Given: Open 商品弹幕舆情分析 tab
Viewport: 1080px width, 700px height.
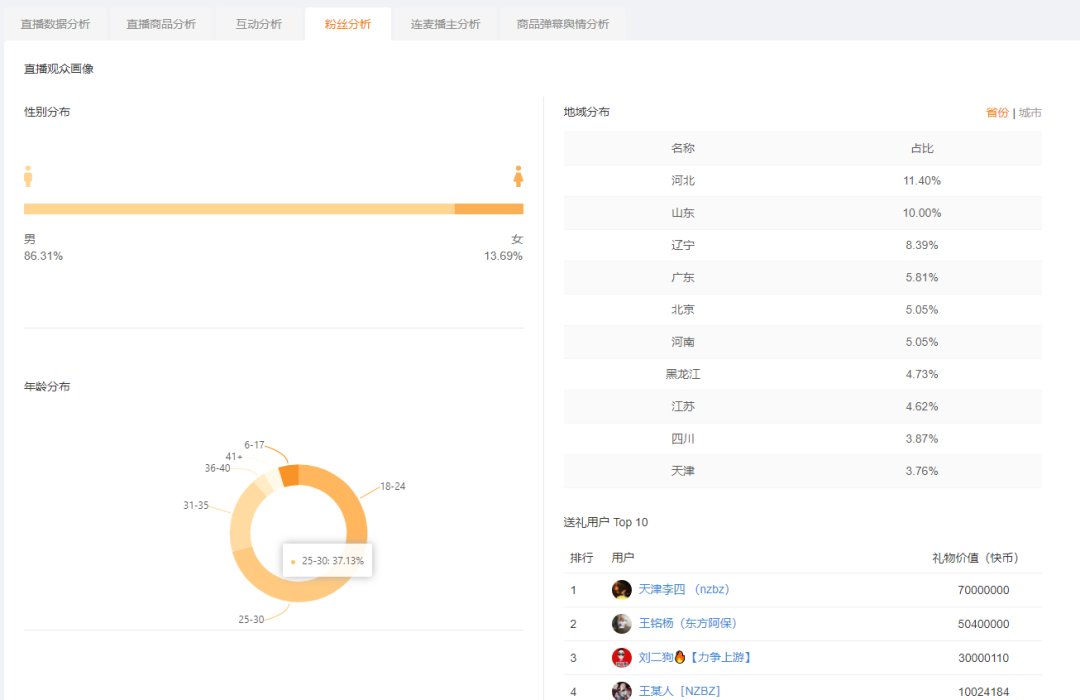Looking at the screenshot, I should coord(563,24).
